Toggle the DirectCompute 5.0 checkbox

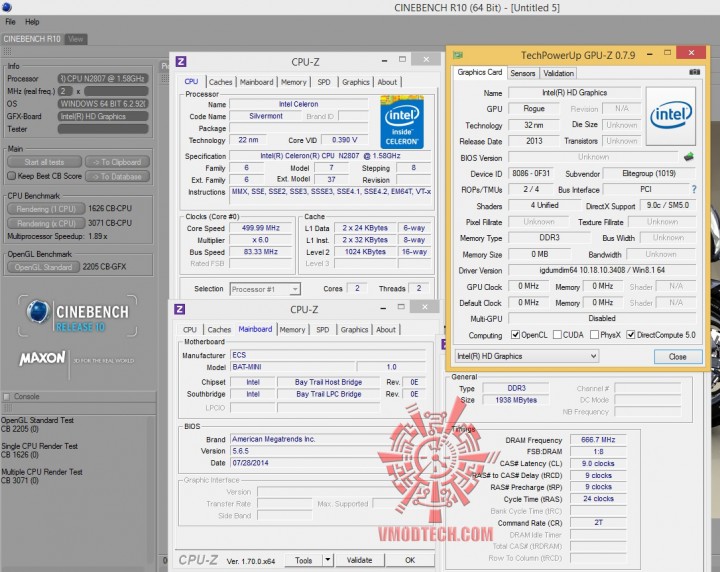click(630, 335)
